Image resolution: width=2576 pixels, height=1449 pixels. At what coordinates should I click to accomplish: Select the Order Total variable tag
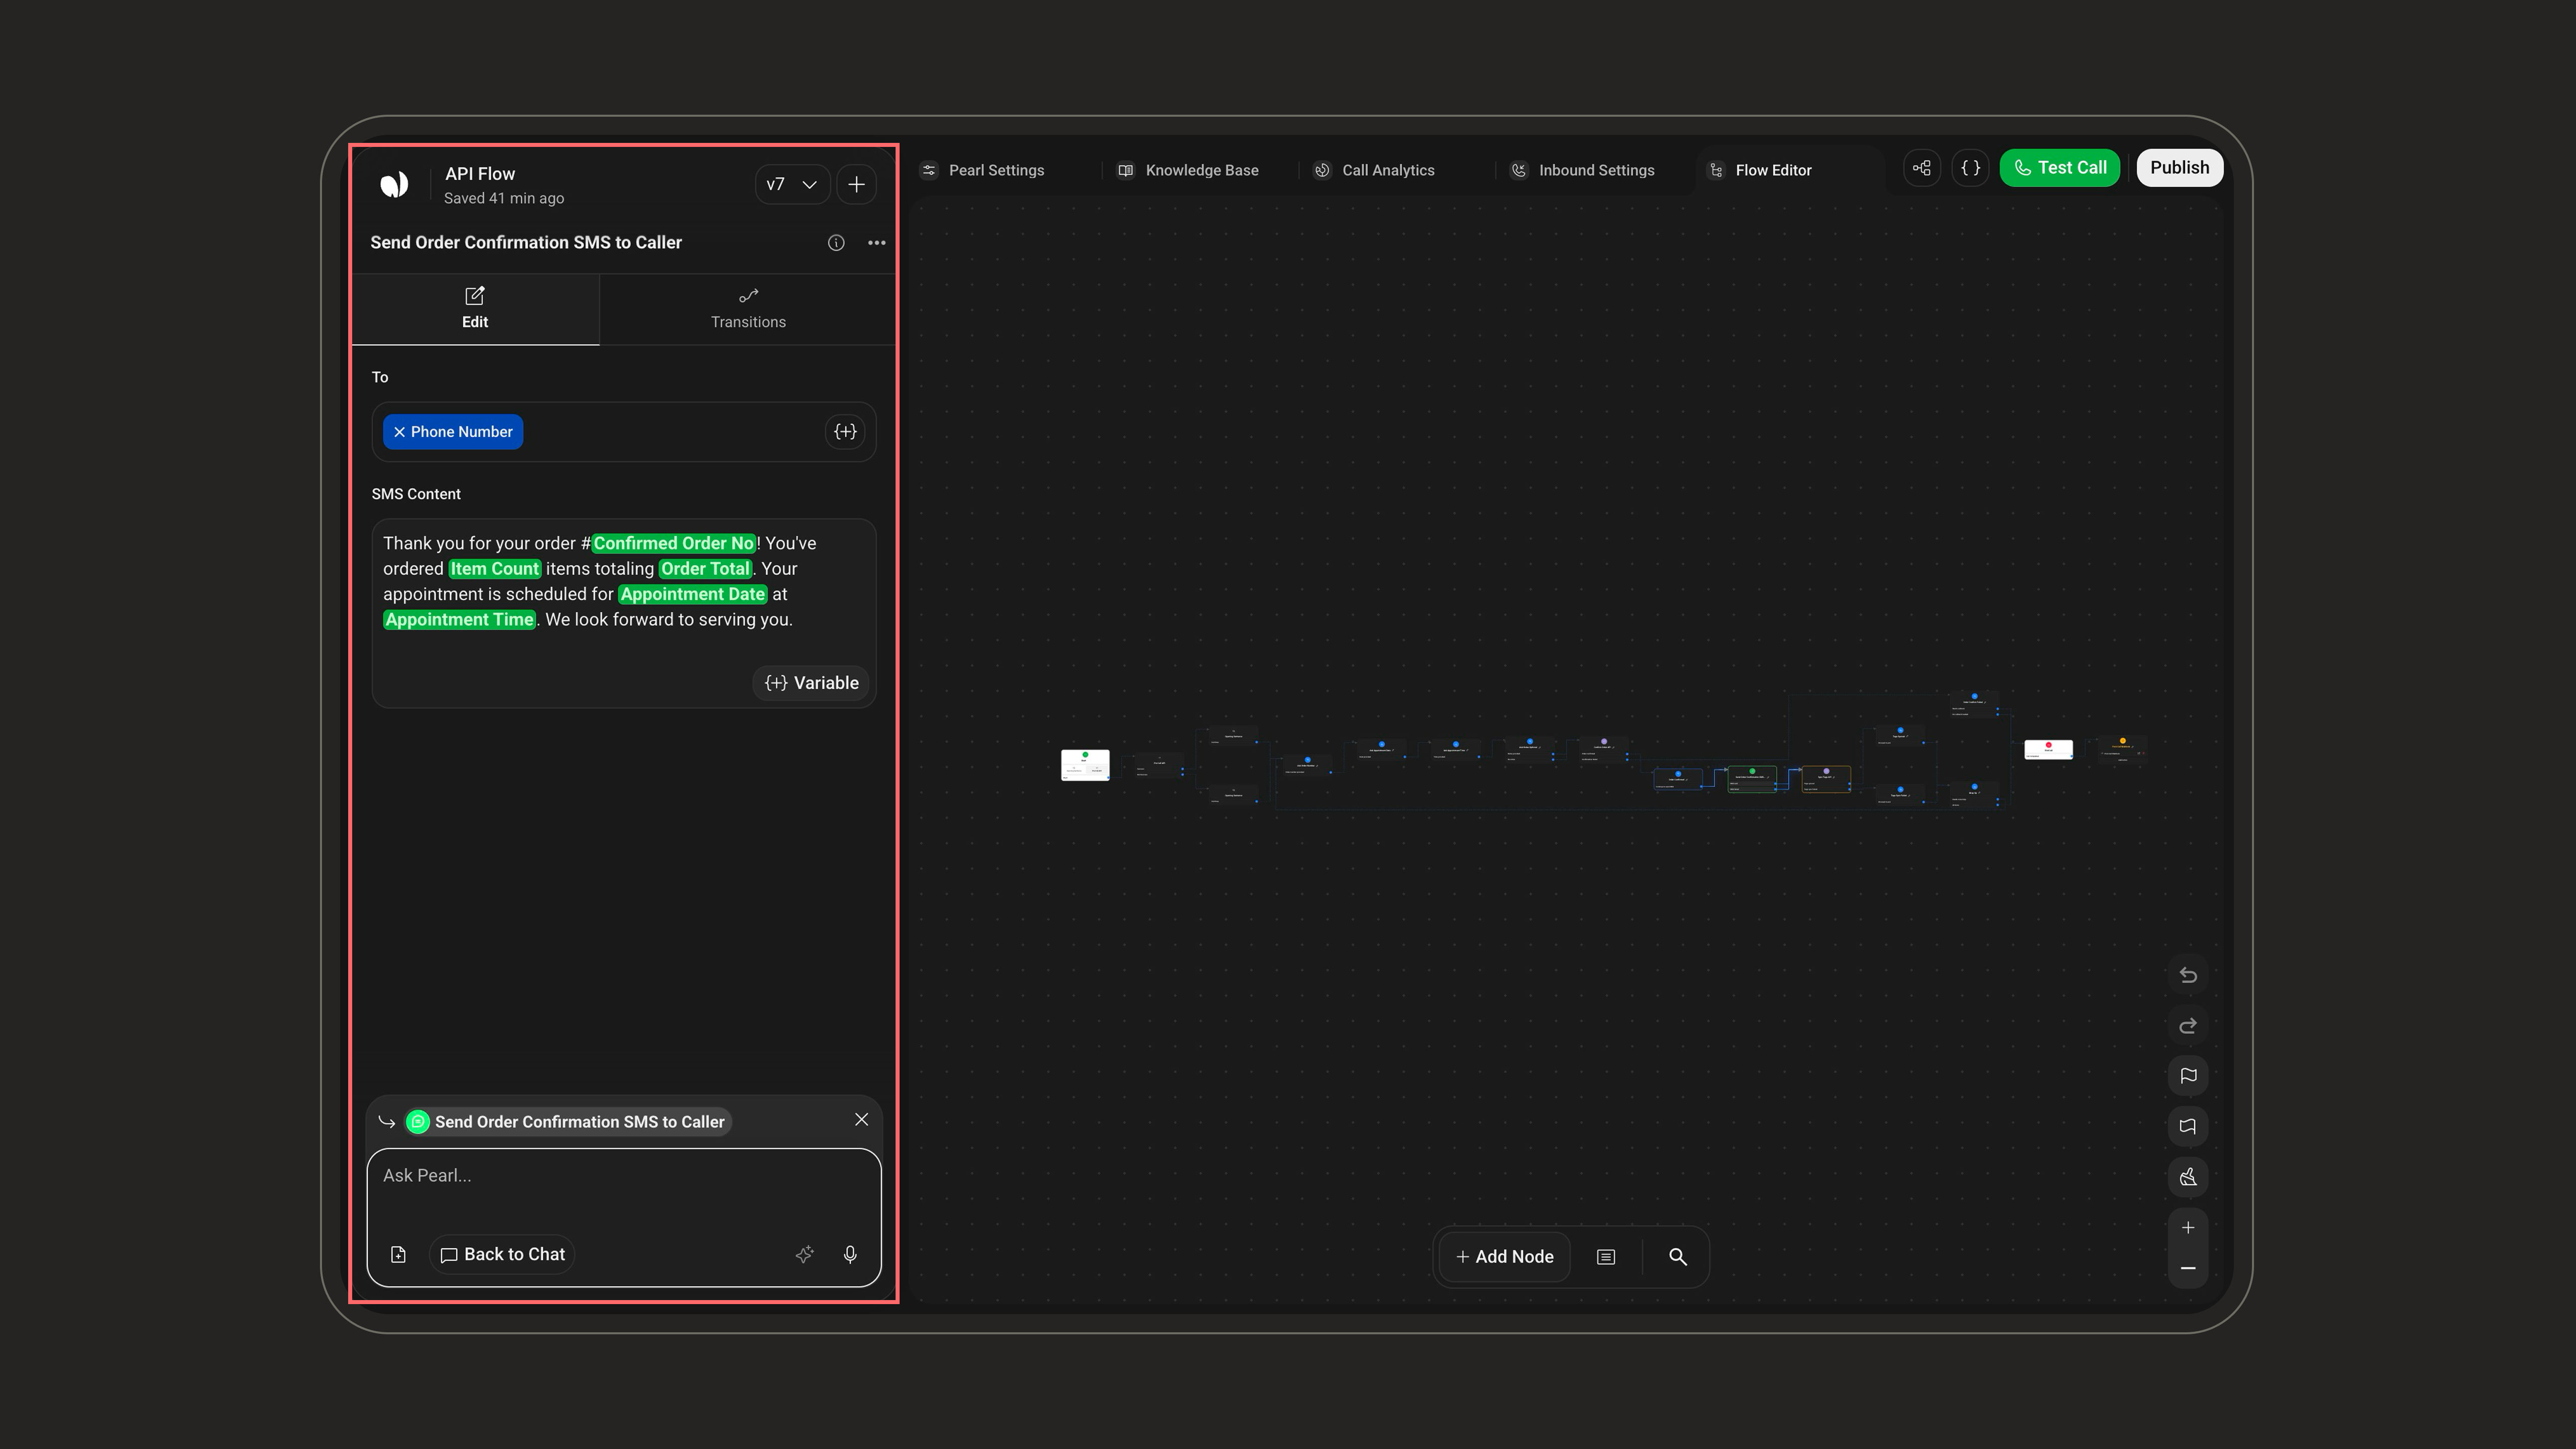(x=705, y=569)
